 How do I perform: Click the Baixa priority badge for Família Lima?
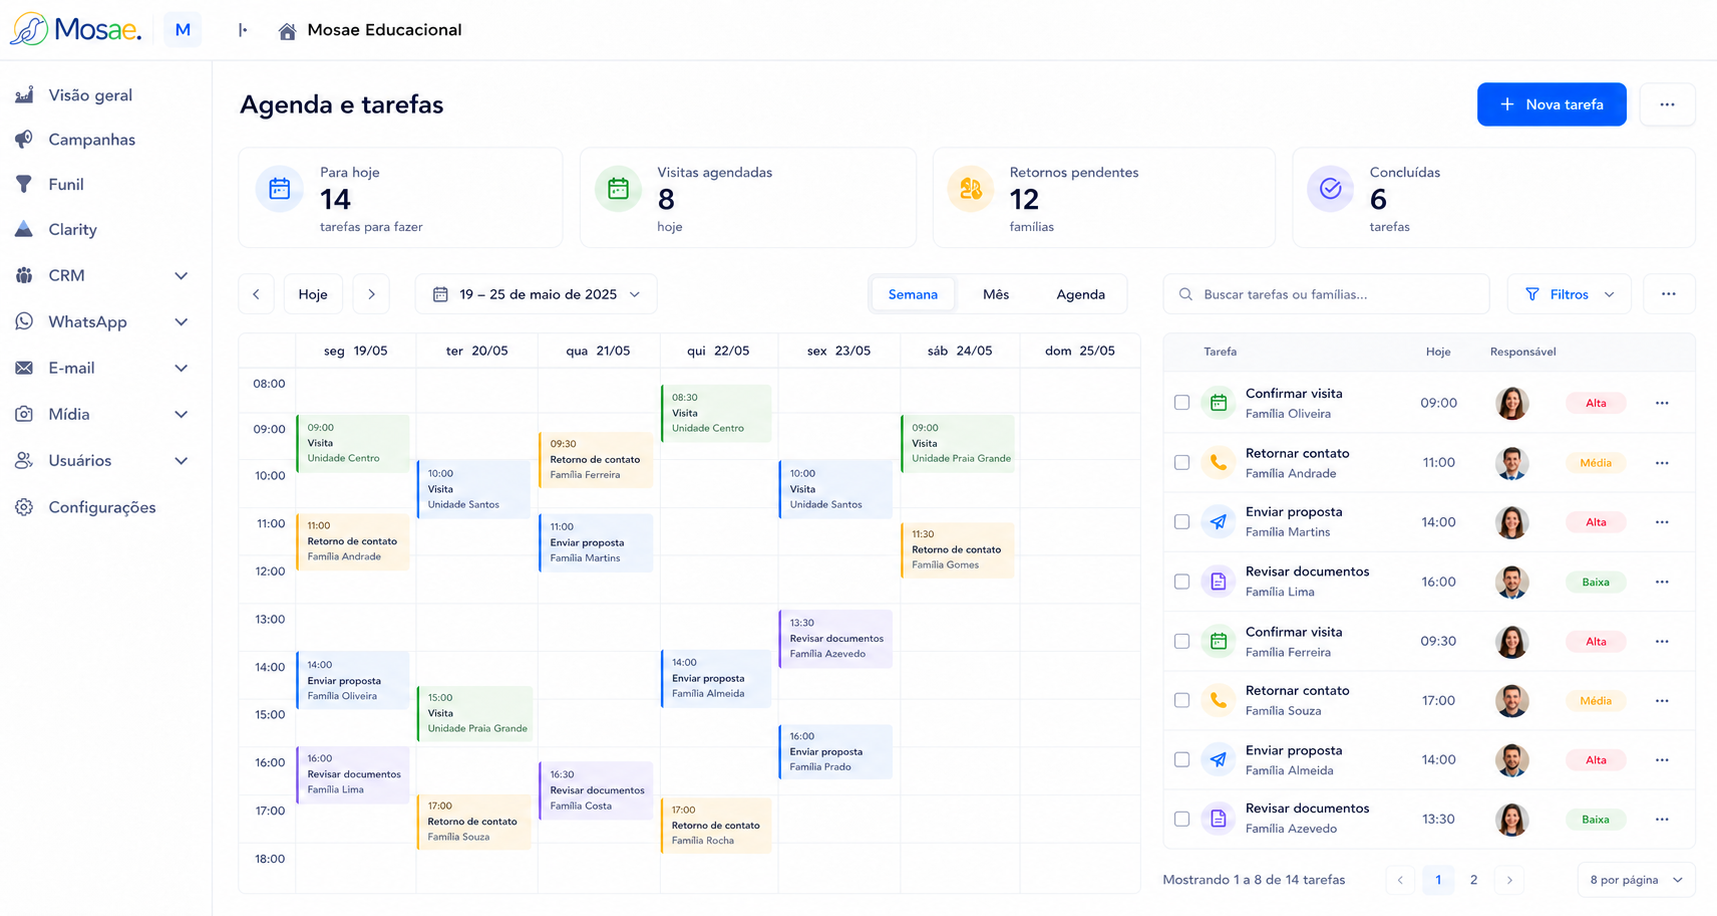(x=1596, y=582)
